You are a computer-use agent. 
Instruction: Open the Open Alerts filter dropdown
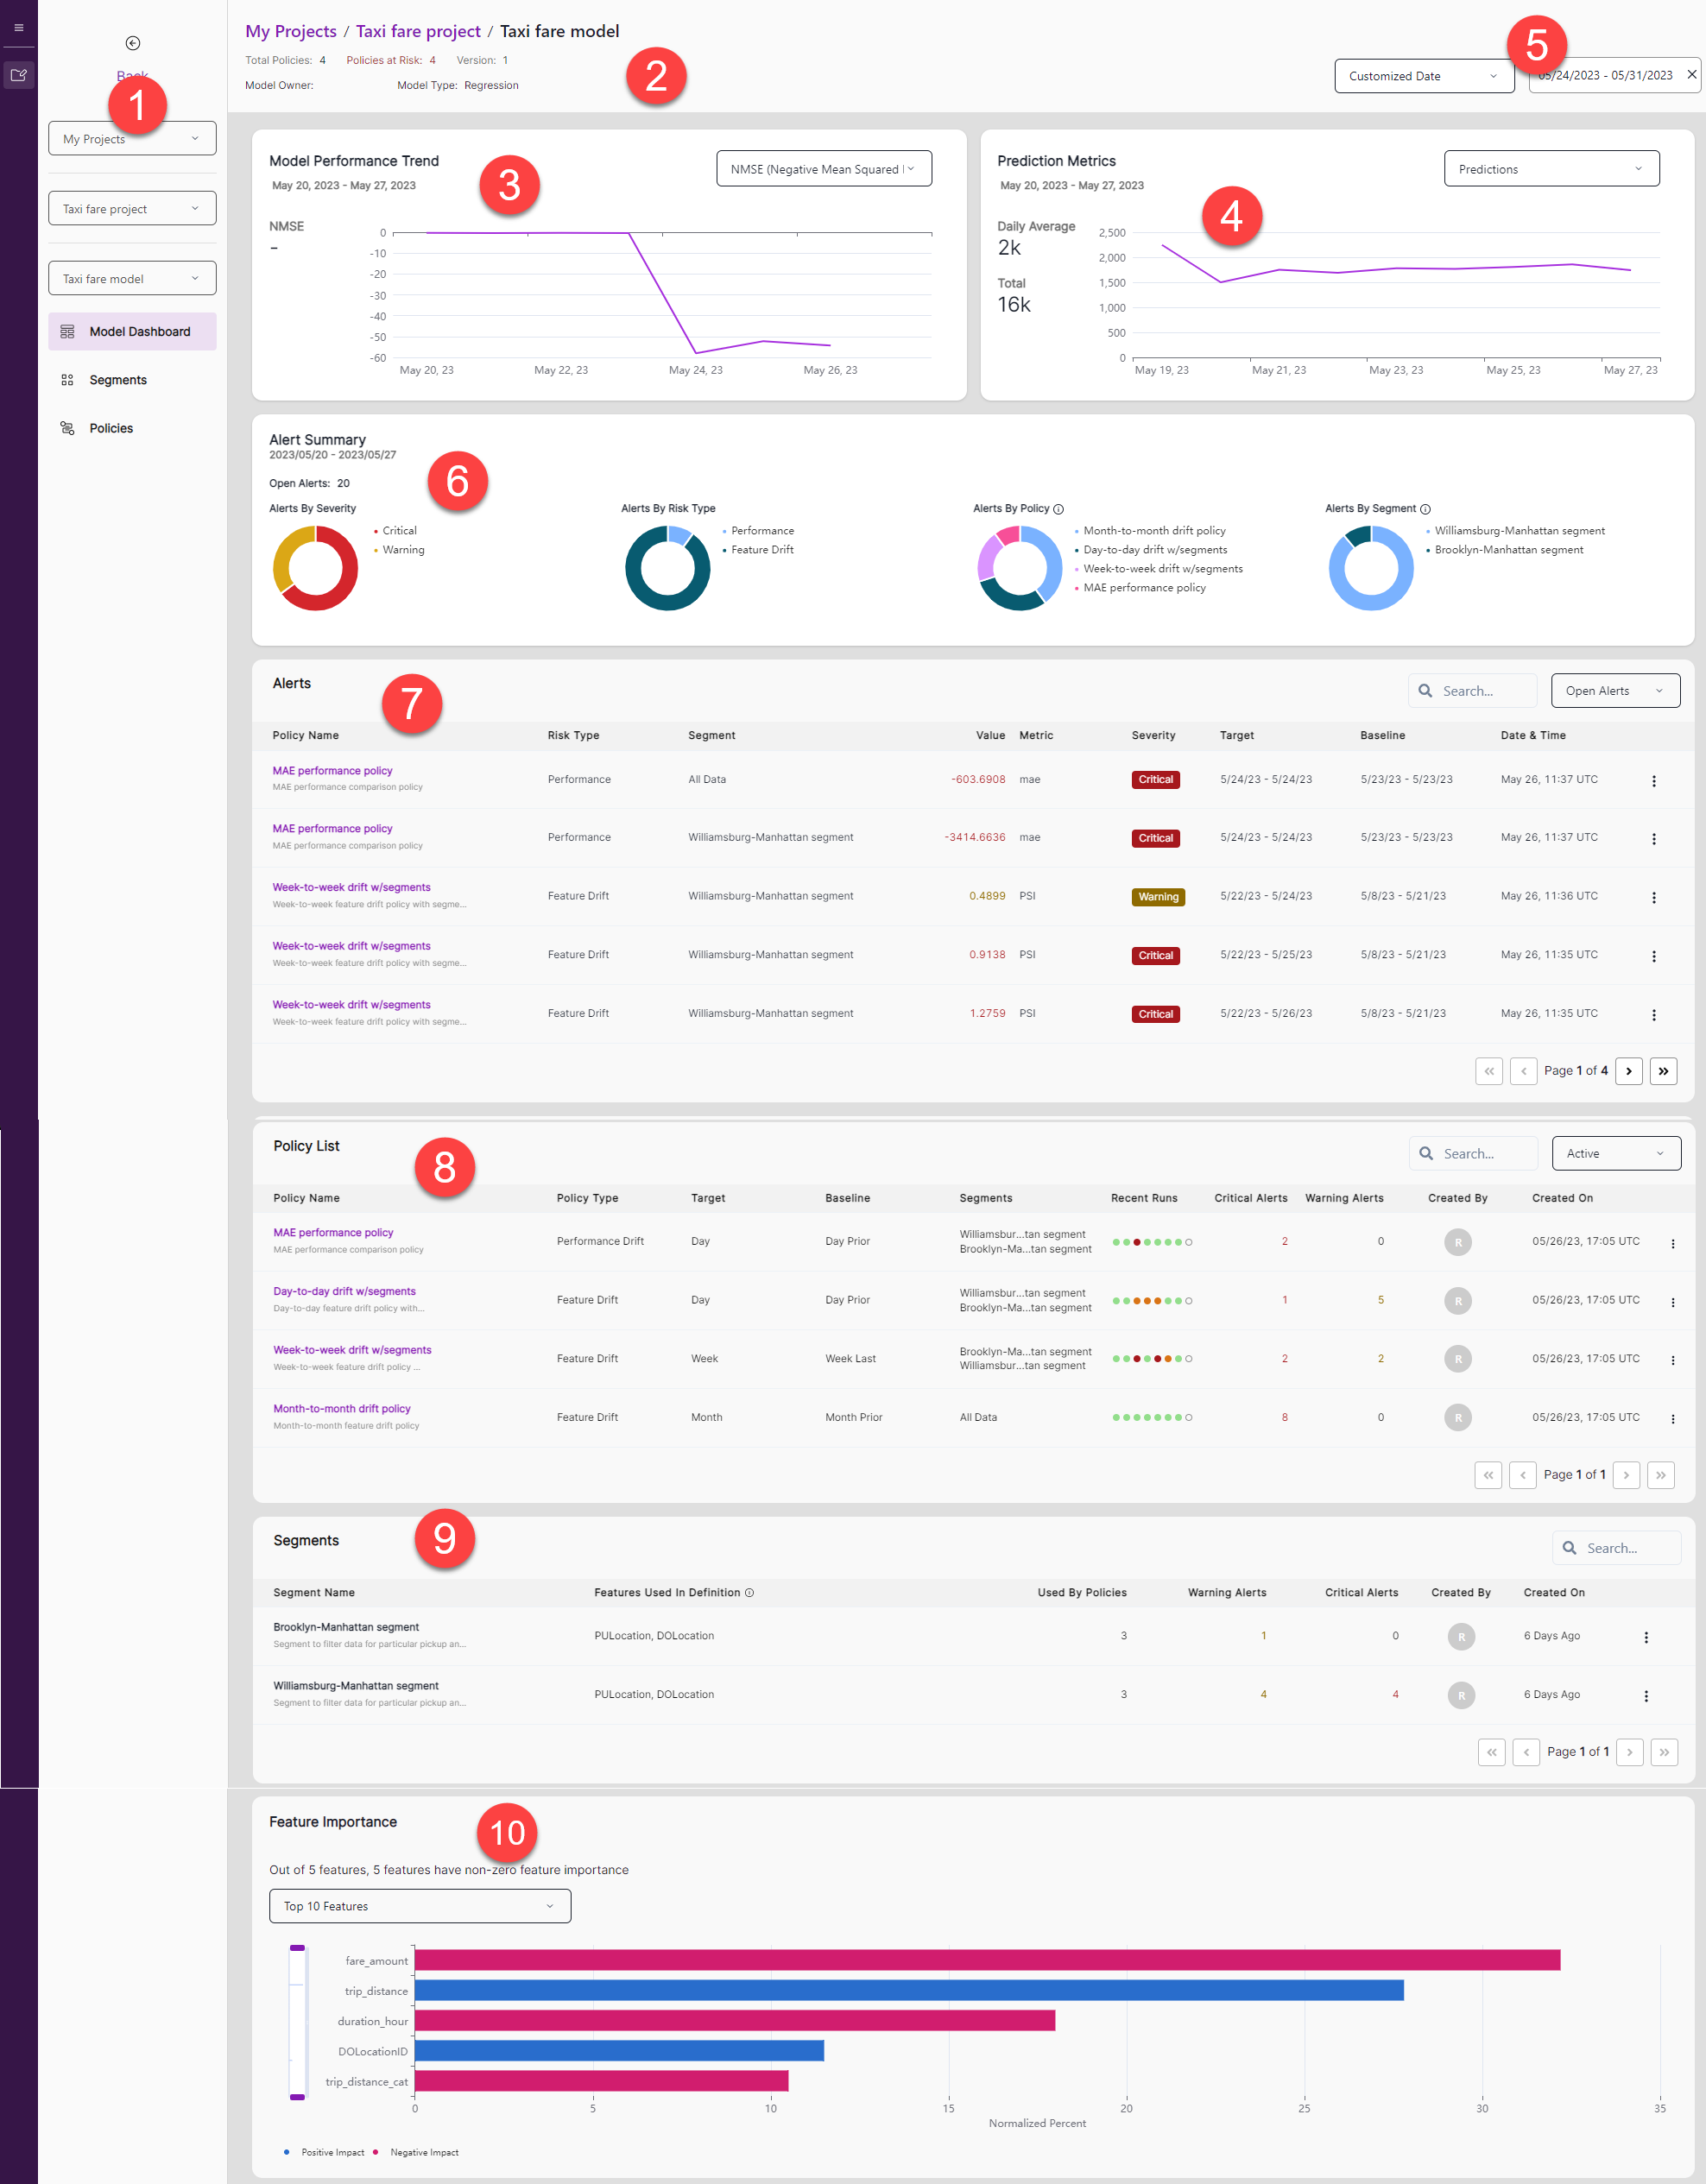tap(1615, 691)
